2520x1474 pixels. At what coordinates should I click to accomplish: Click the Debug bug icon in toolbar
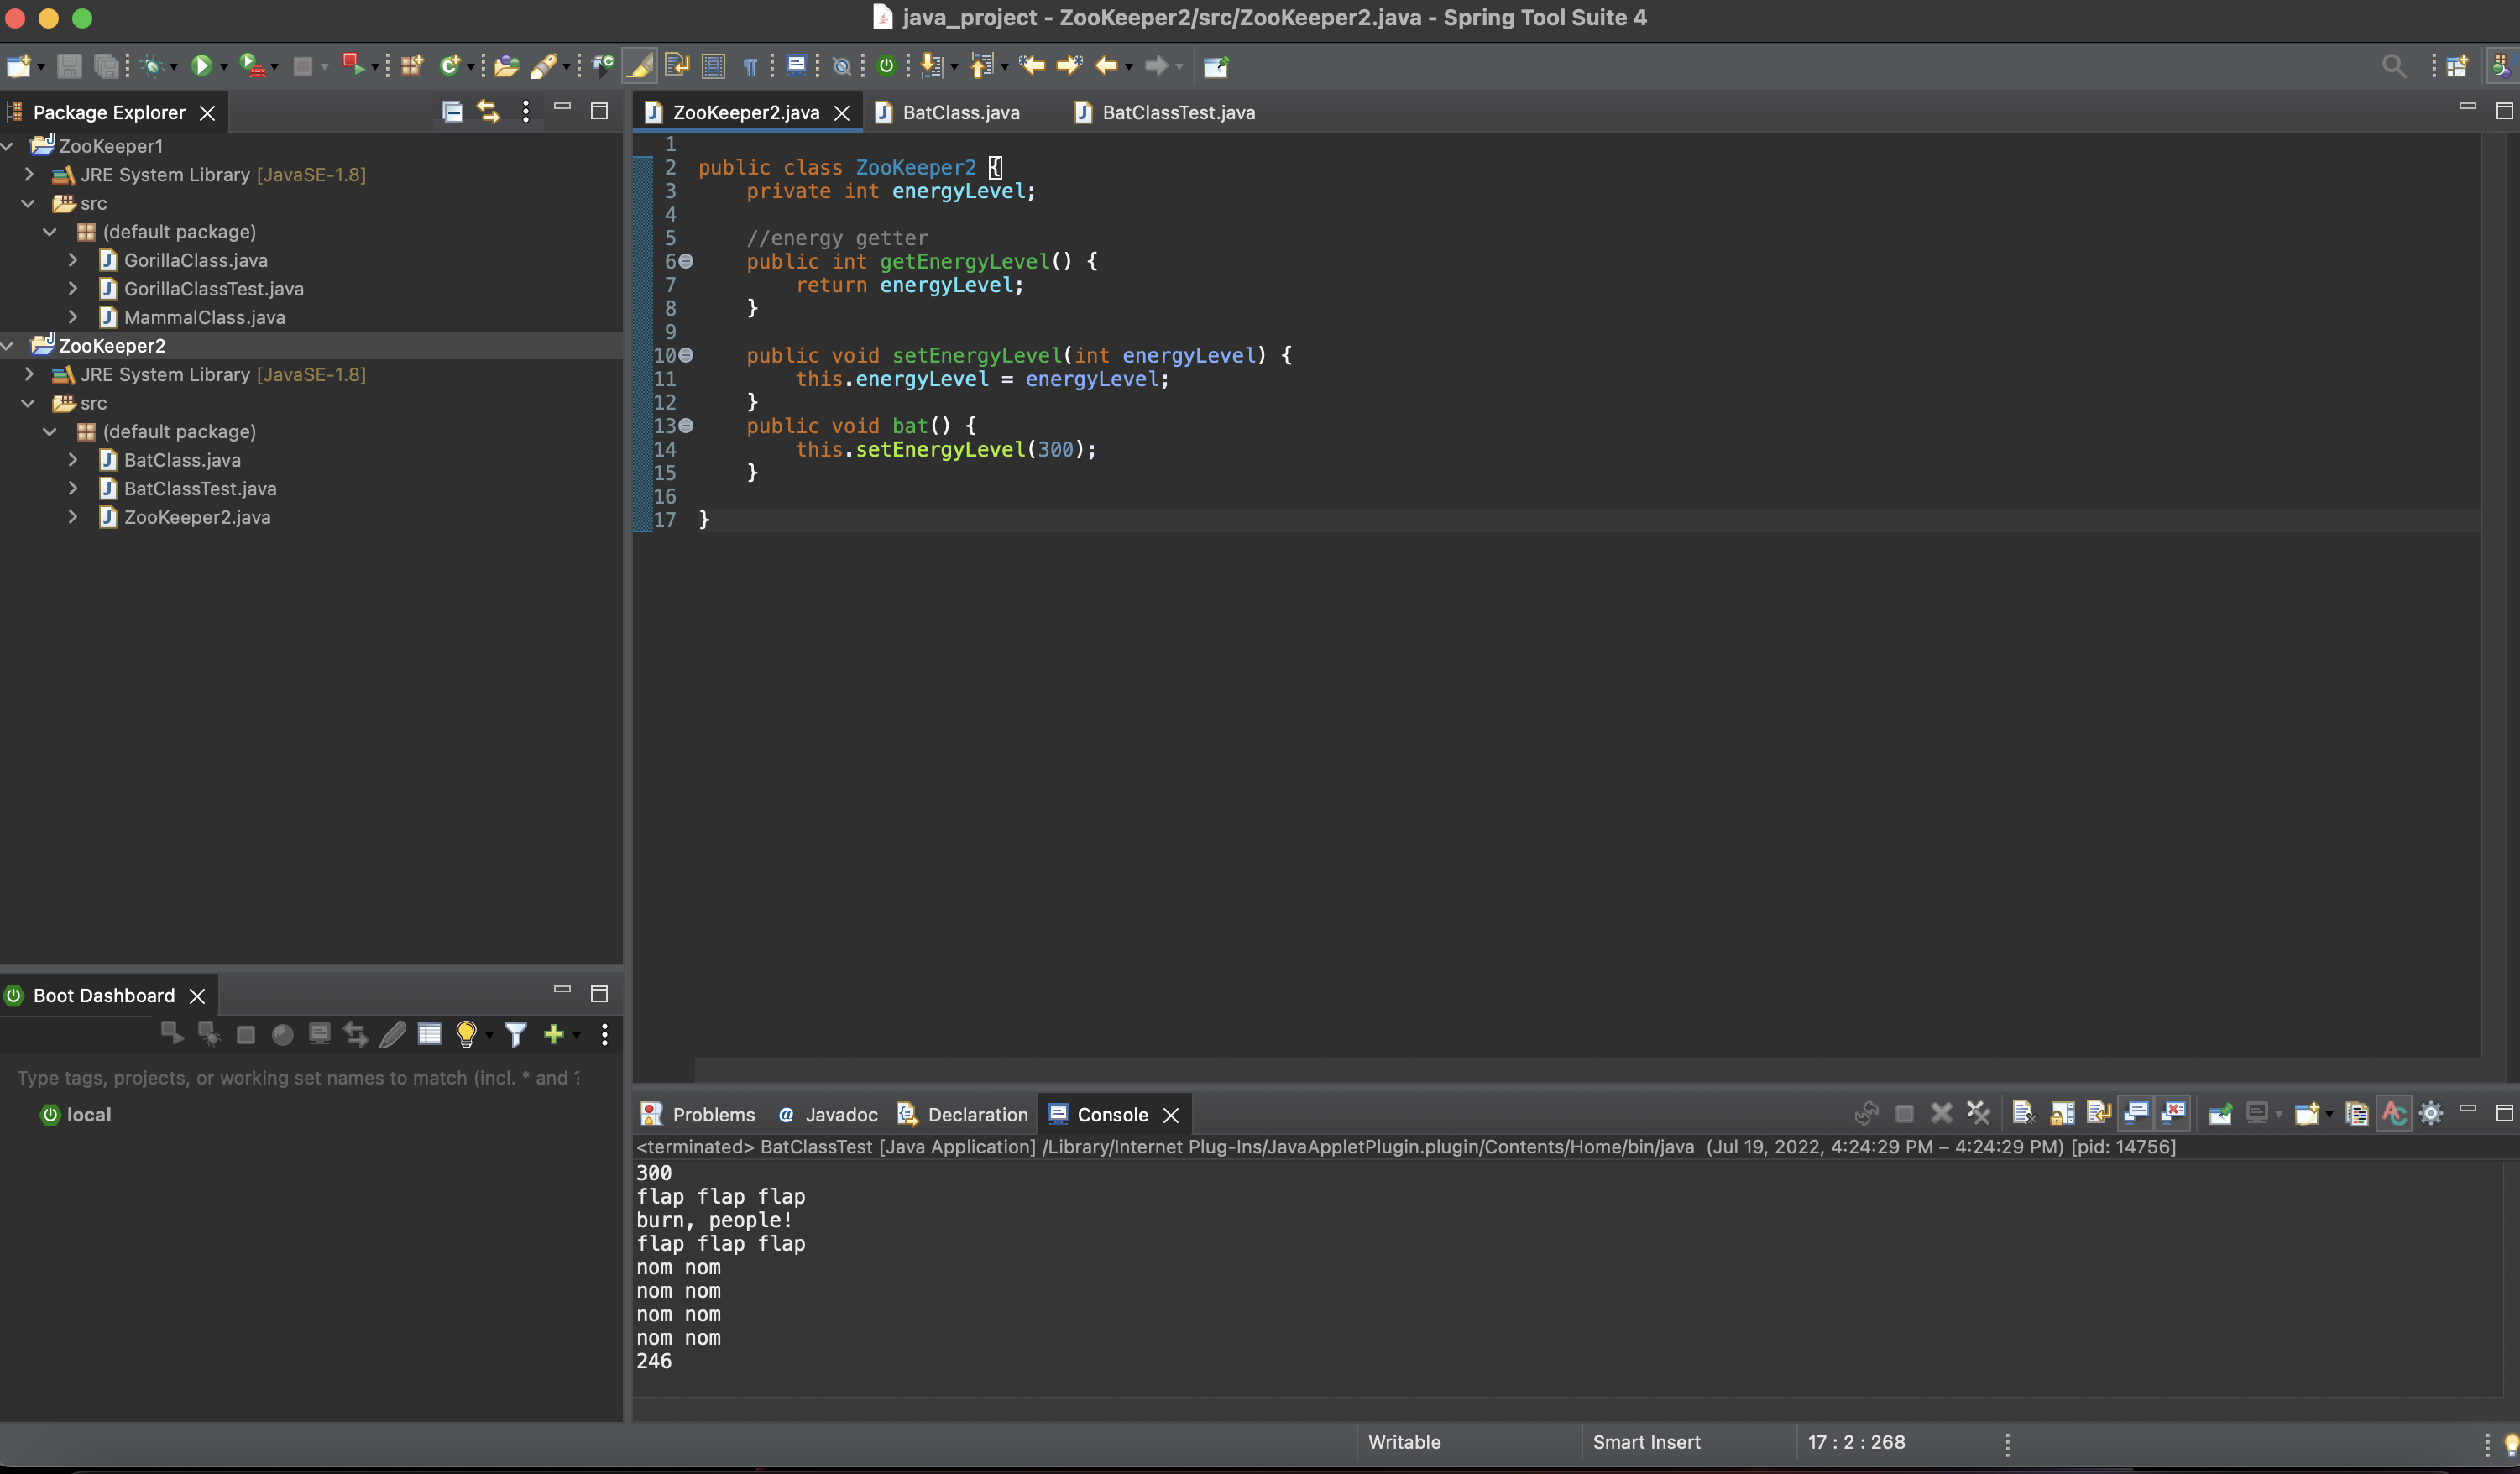[152, 66]
